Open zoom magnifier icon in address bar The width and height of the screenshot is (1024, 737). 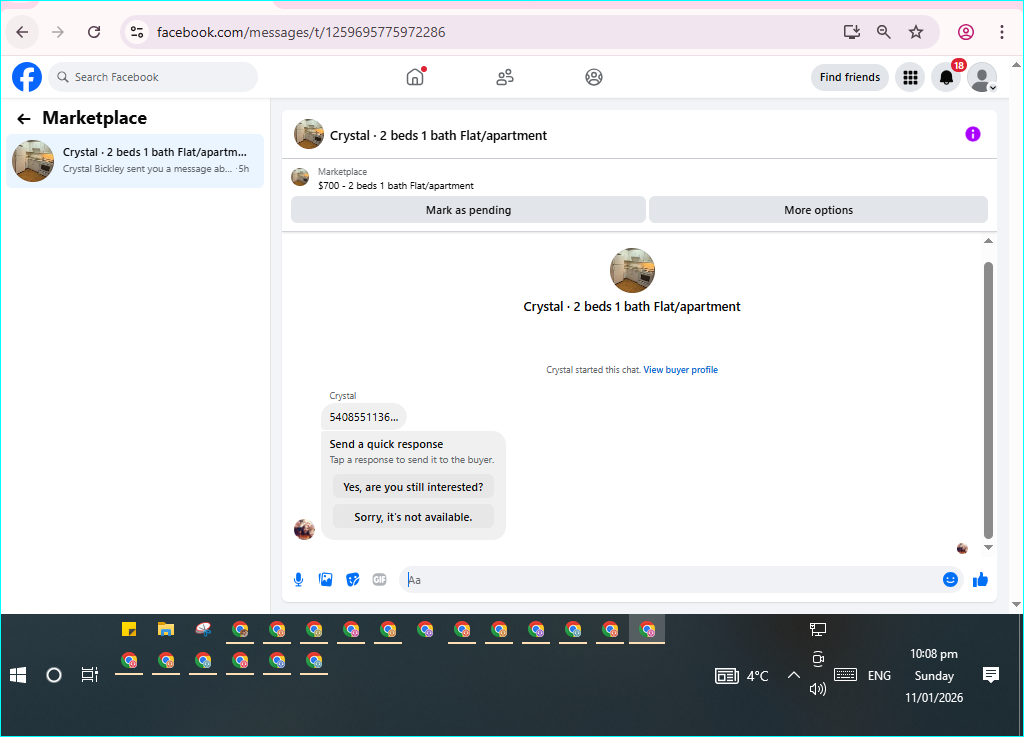[x=884, y=32]
